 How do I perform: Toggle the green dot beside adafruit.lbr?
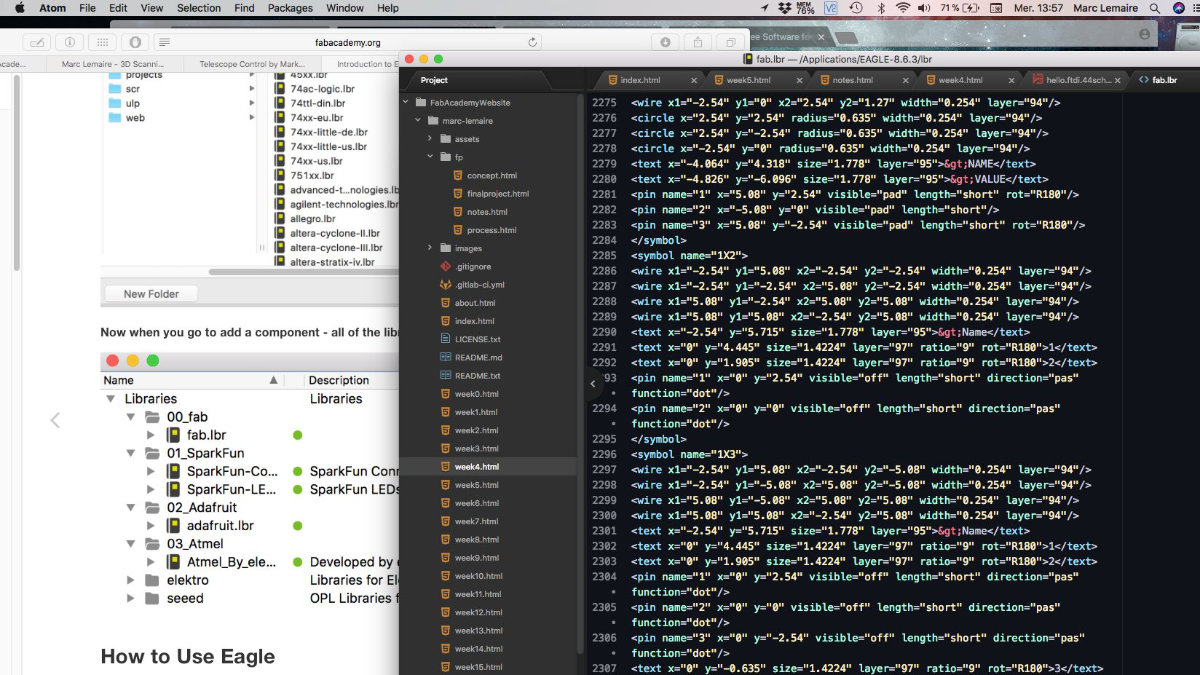pos(297,525)
